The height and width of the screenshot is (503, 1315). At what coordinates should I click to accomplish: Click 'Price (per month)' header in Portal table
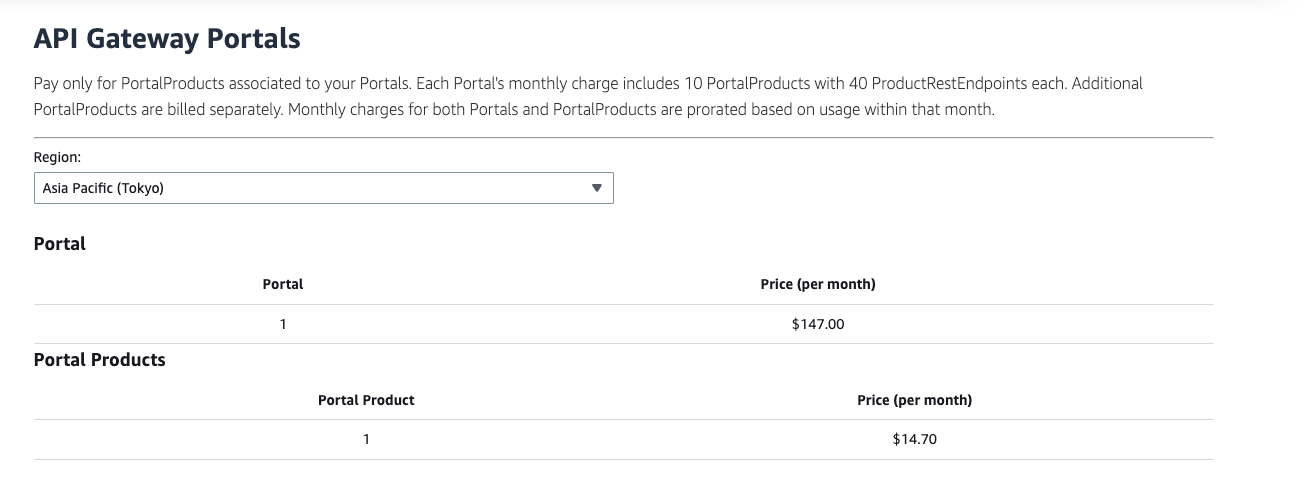tap(817, 284)
